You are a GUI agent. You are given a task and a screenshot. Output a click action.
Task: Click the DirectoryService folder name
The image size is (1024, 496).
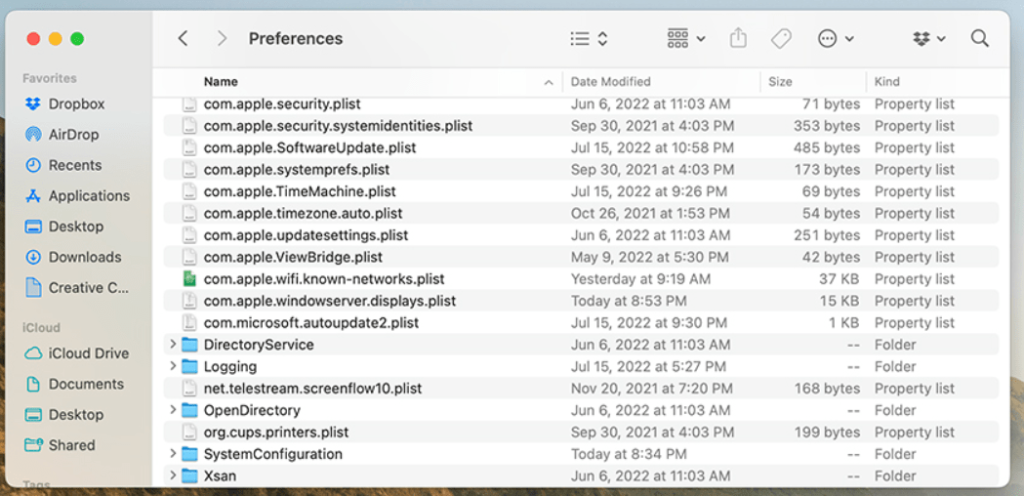259,345
